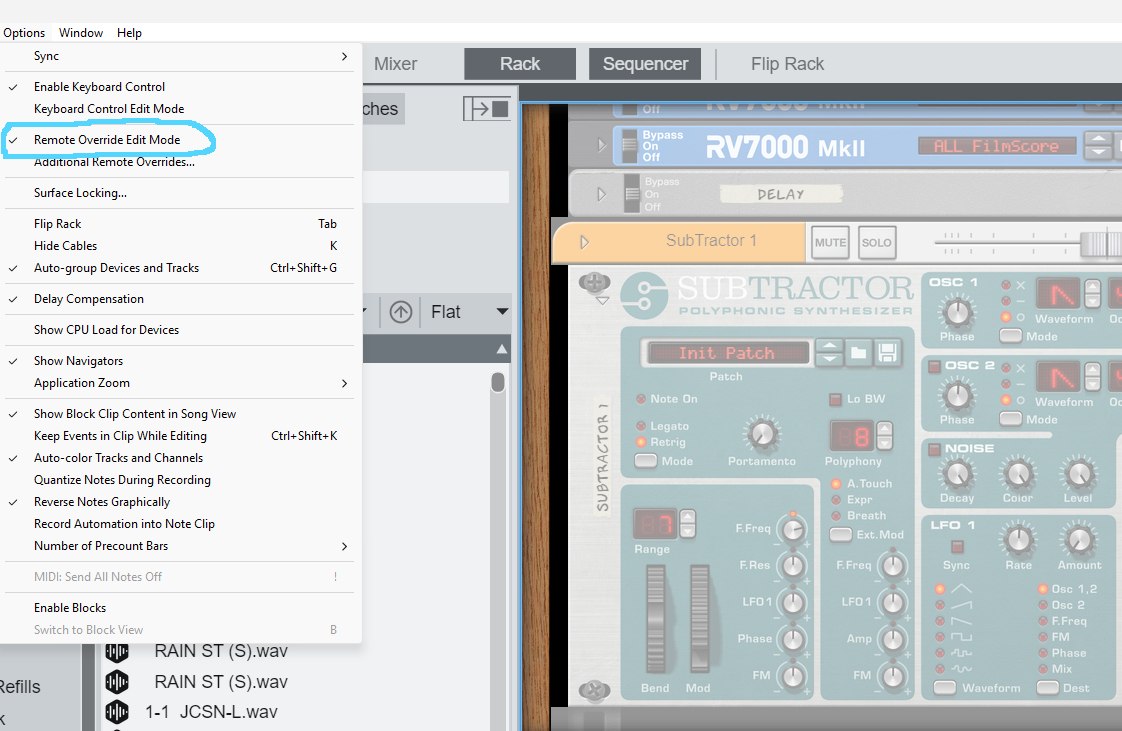Switch to the Sequencer view
Image resolution: width=1122 pixels, height=731 pixels.
point(645,64)
